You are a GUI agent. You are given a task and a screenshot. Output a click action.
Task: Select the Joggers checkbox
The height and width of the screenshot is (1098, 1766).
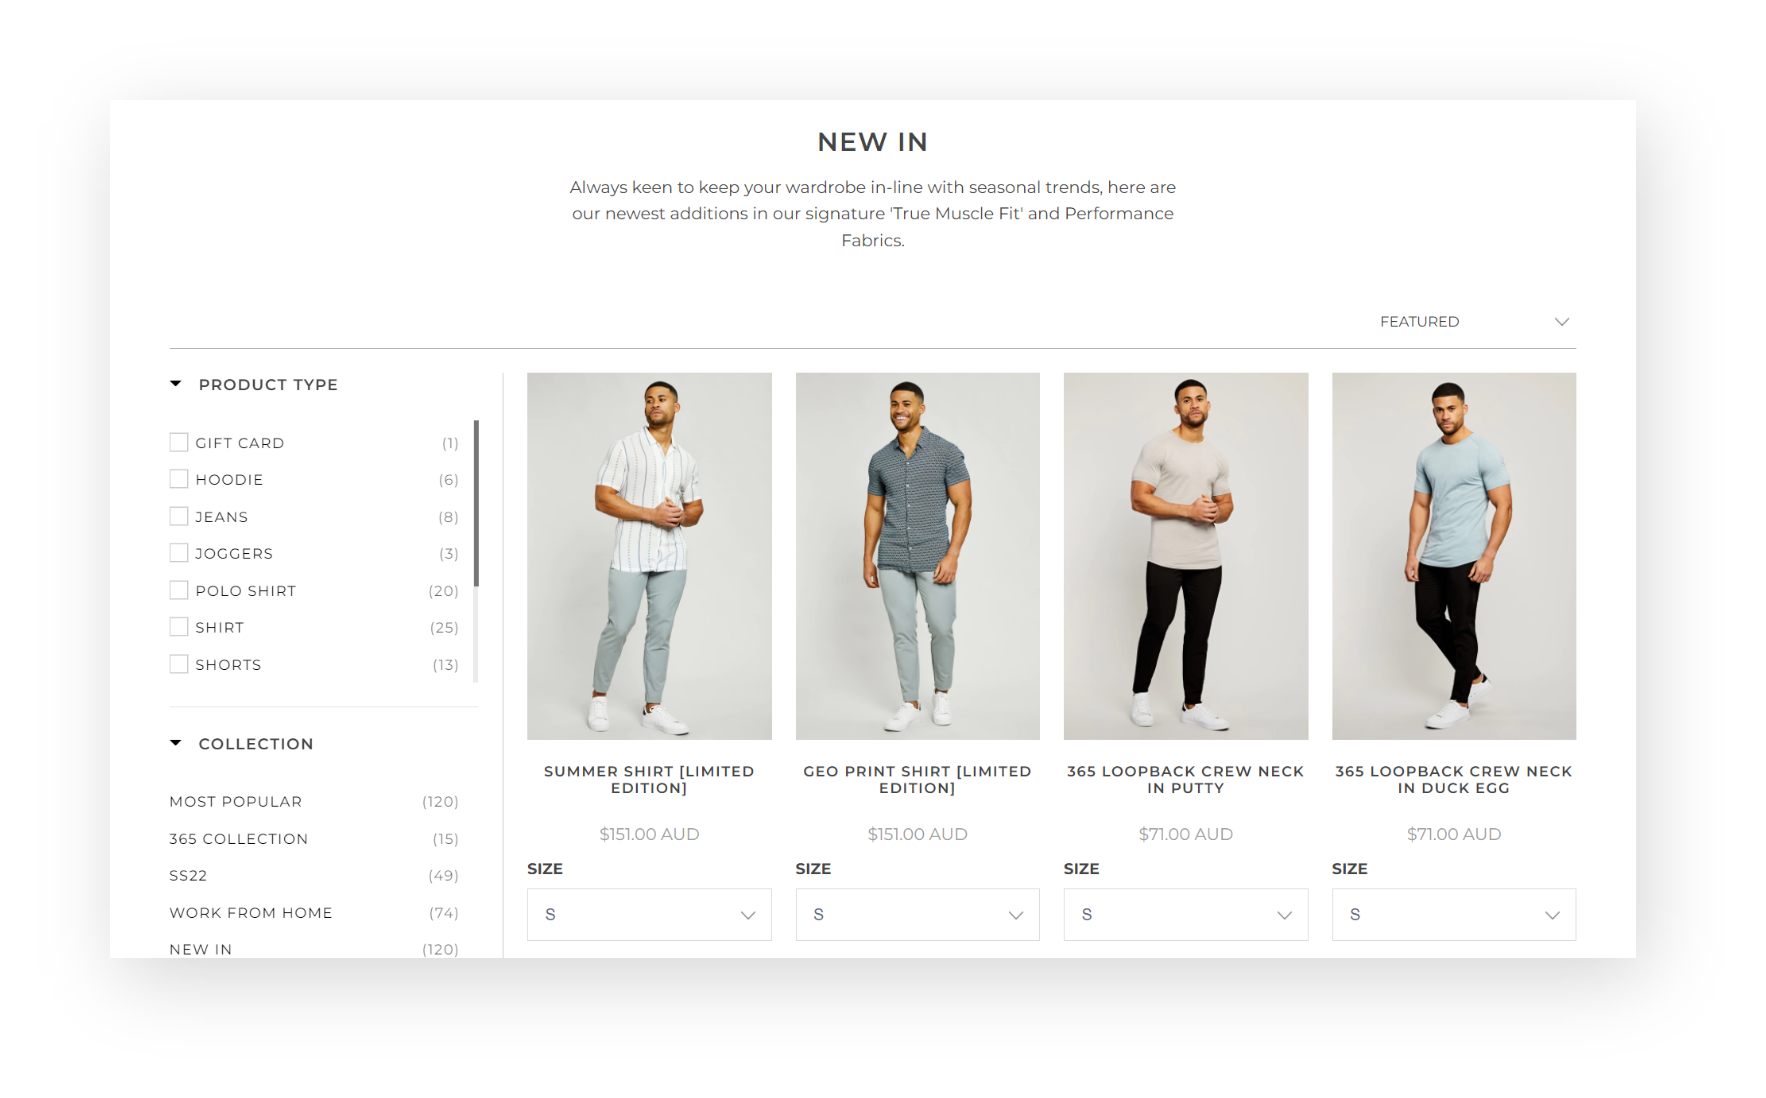click(179, 553)
